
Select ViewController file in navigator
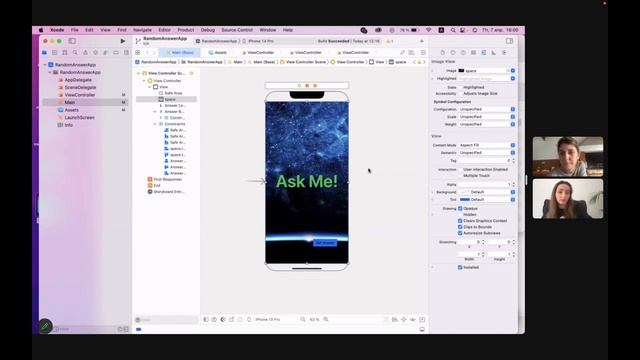click(80, 95)
